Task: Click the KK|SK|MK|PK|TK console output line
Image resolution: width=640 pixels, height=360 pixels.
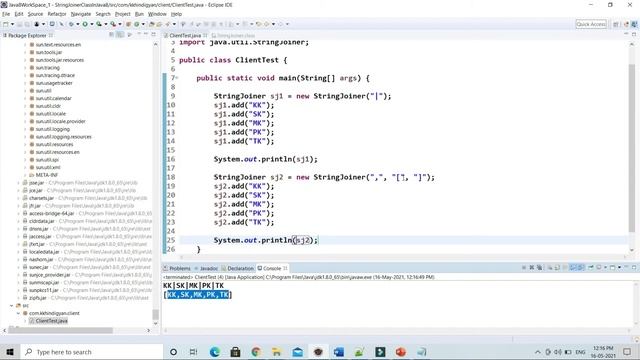Action: 193,286
